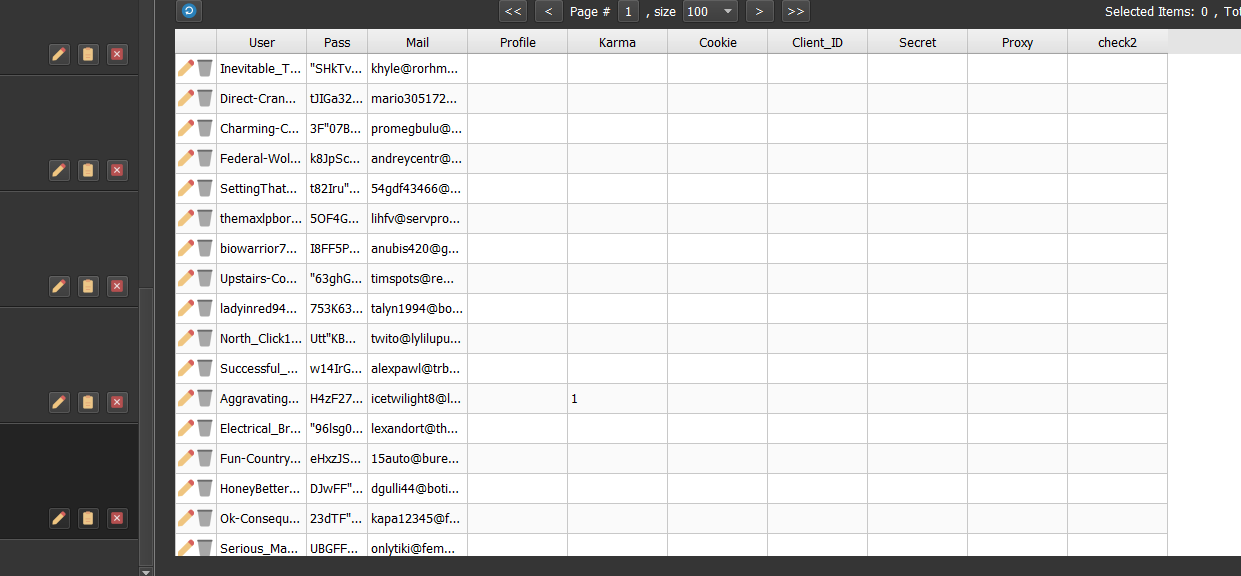Check the selection box for the Federal-Wol... row

pyautogui.click(x=206, y=158)
